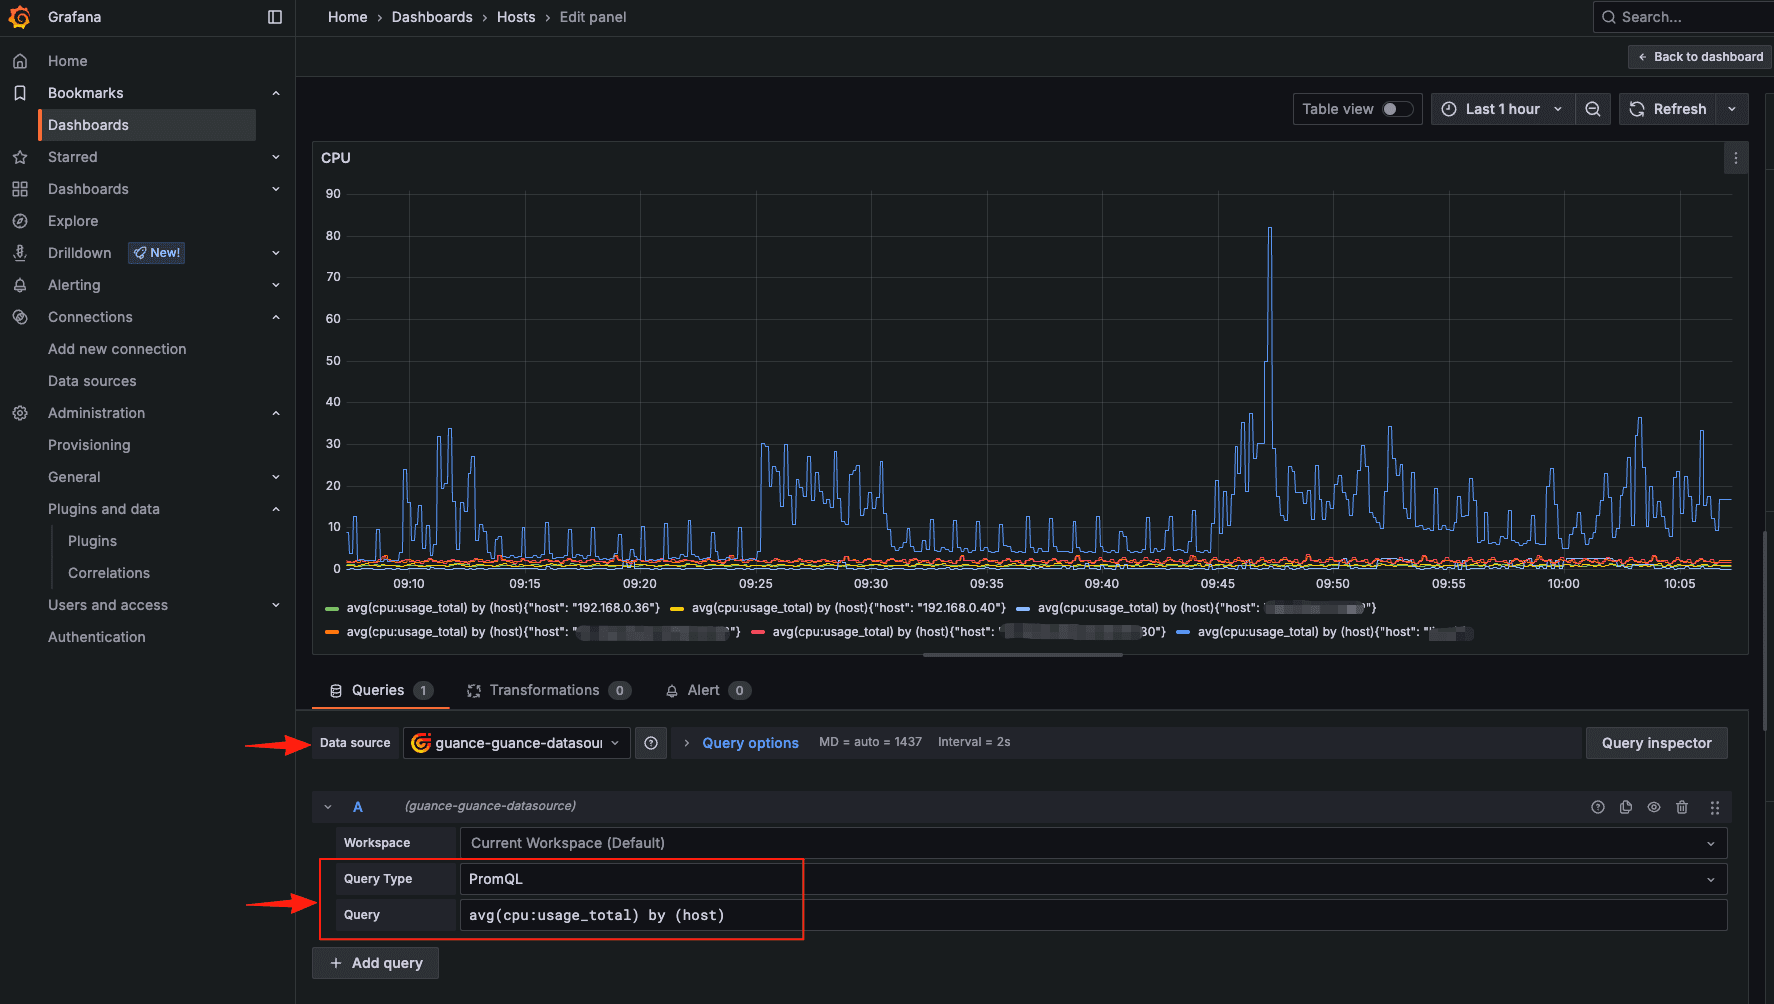
Task: Collapse query row A with chevron
Action: 328,807
